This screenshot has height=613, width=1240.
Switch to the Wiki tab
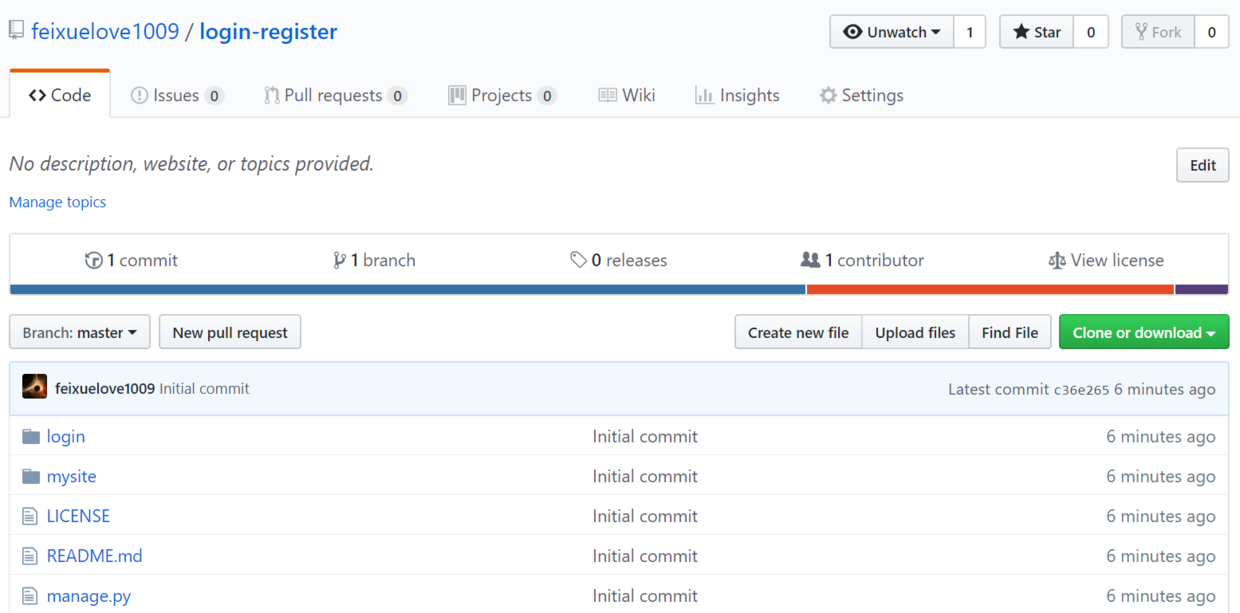pos(627,95)
